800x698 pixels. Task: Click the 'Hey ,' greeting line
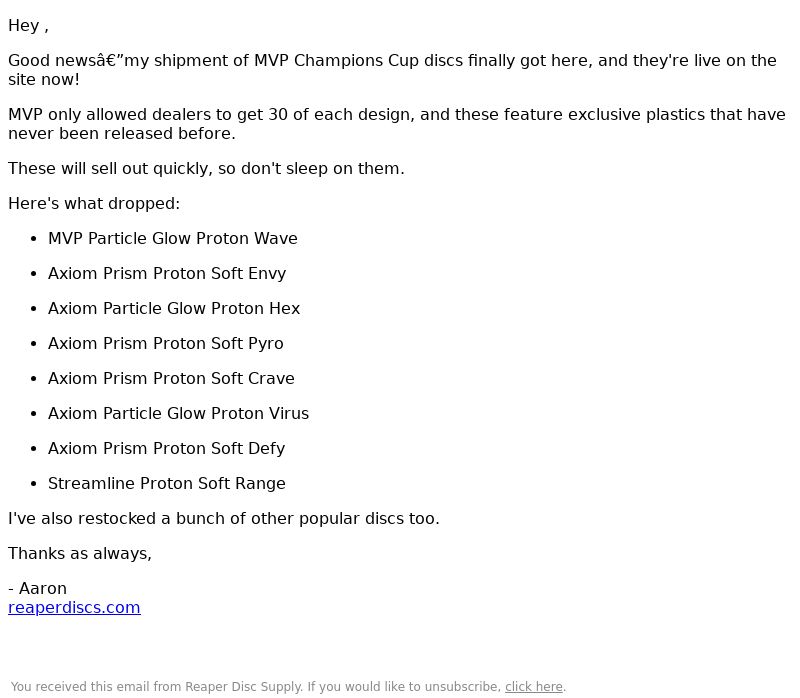pyautogui.click(x=28, y=26)
